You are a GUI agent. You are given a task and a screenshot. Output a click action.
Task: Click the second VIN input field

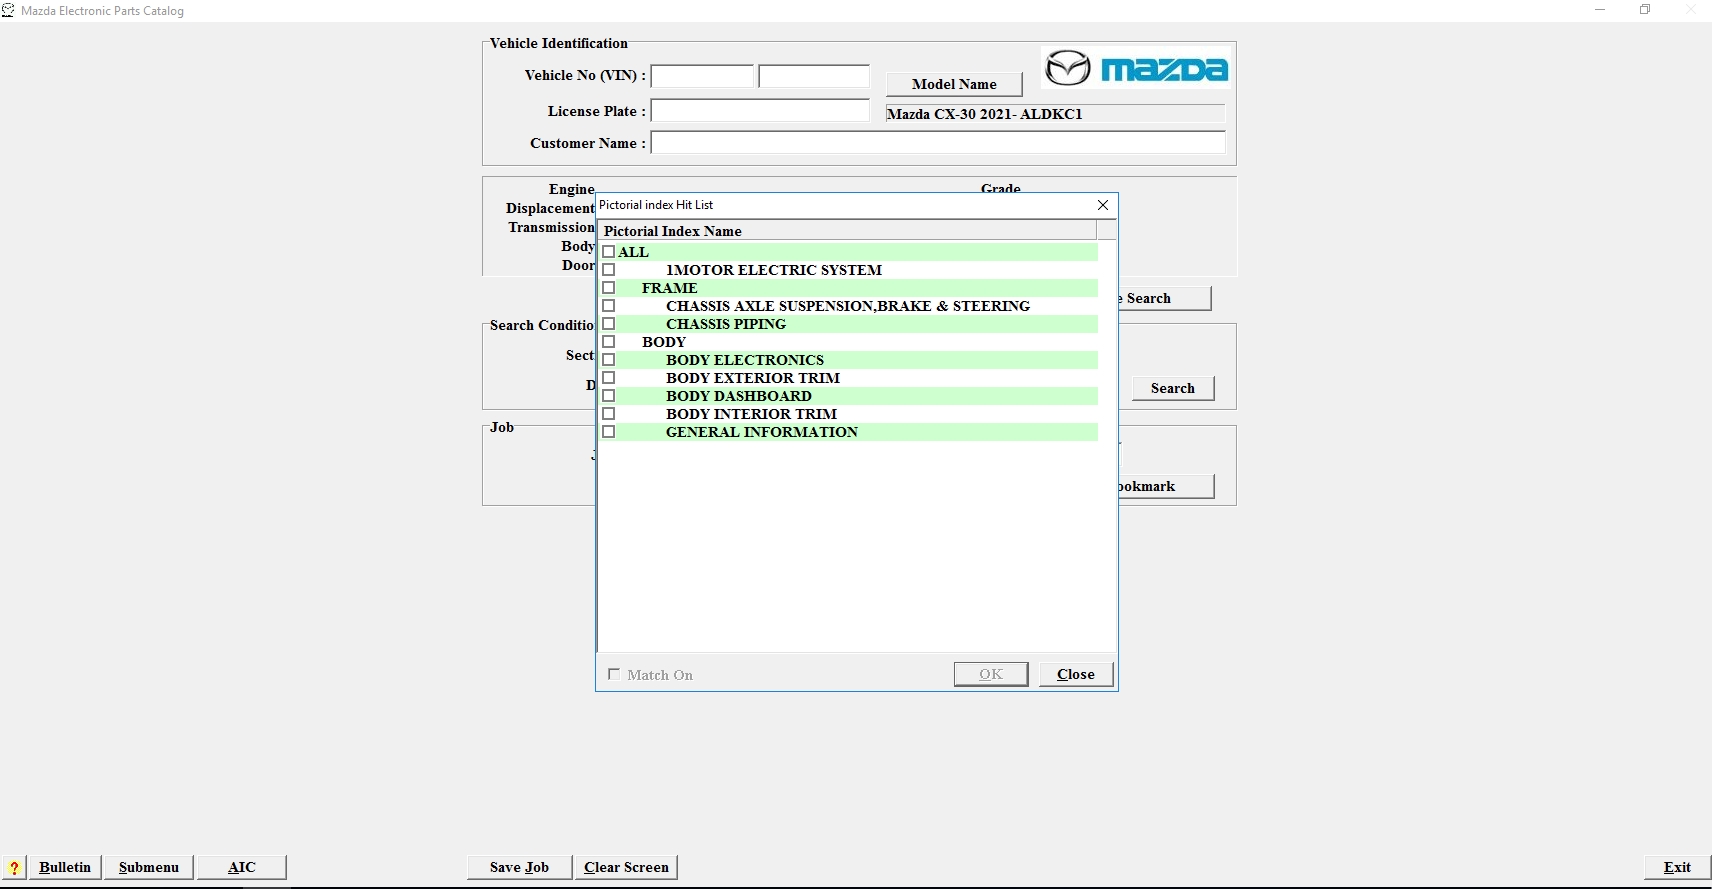[x=814, y=76]
